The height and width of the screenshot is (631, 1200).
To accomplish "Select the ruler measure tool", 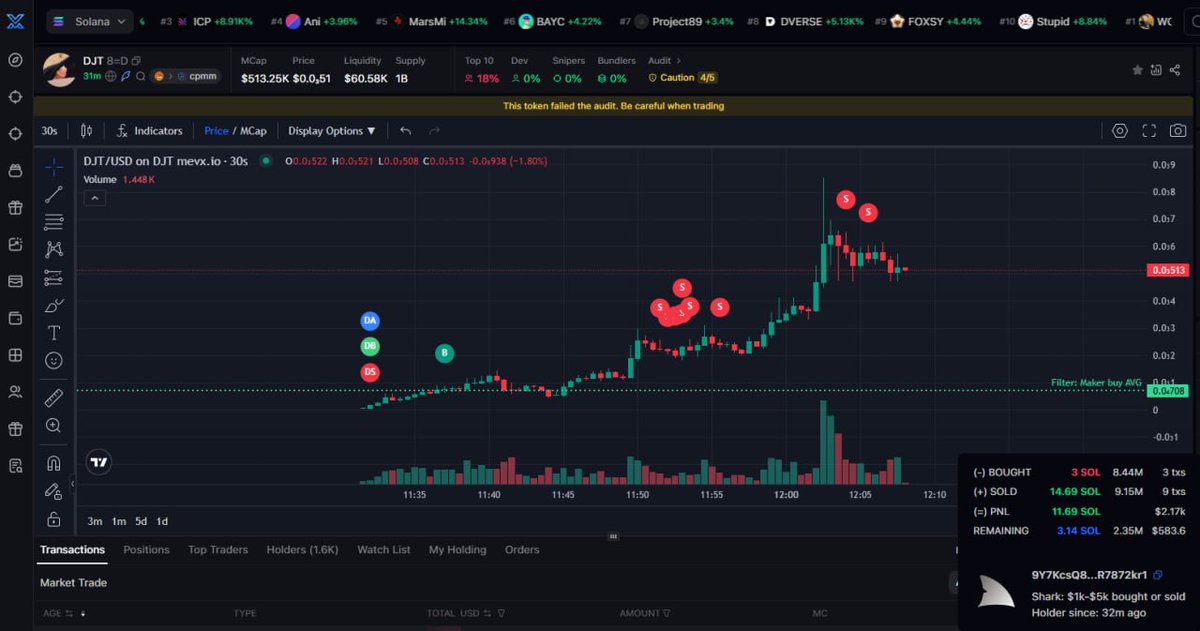I will click(x=54, y=398).
